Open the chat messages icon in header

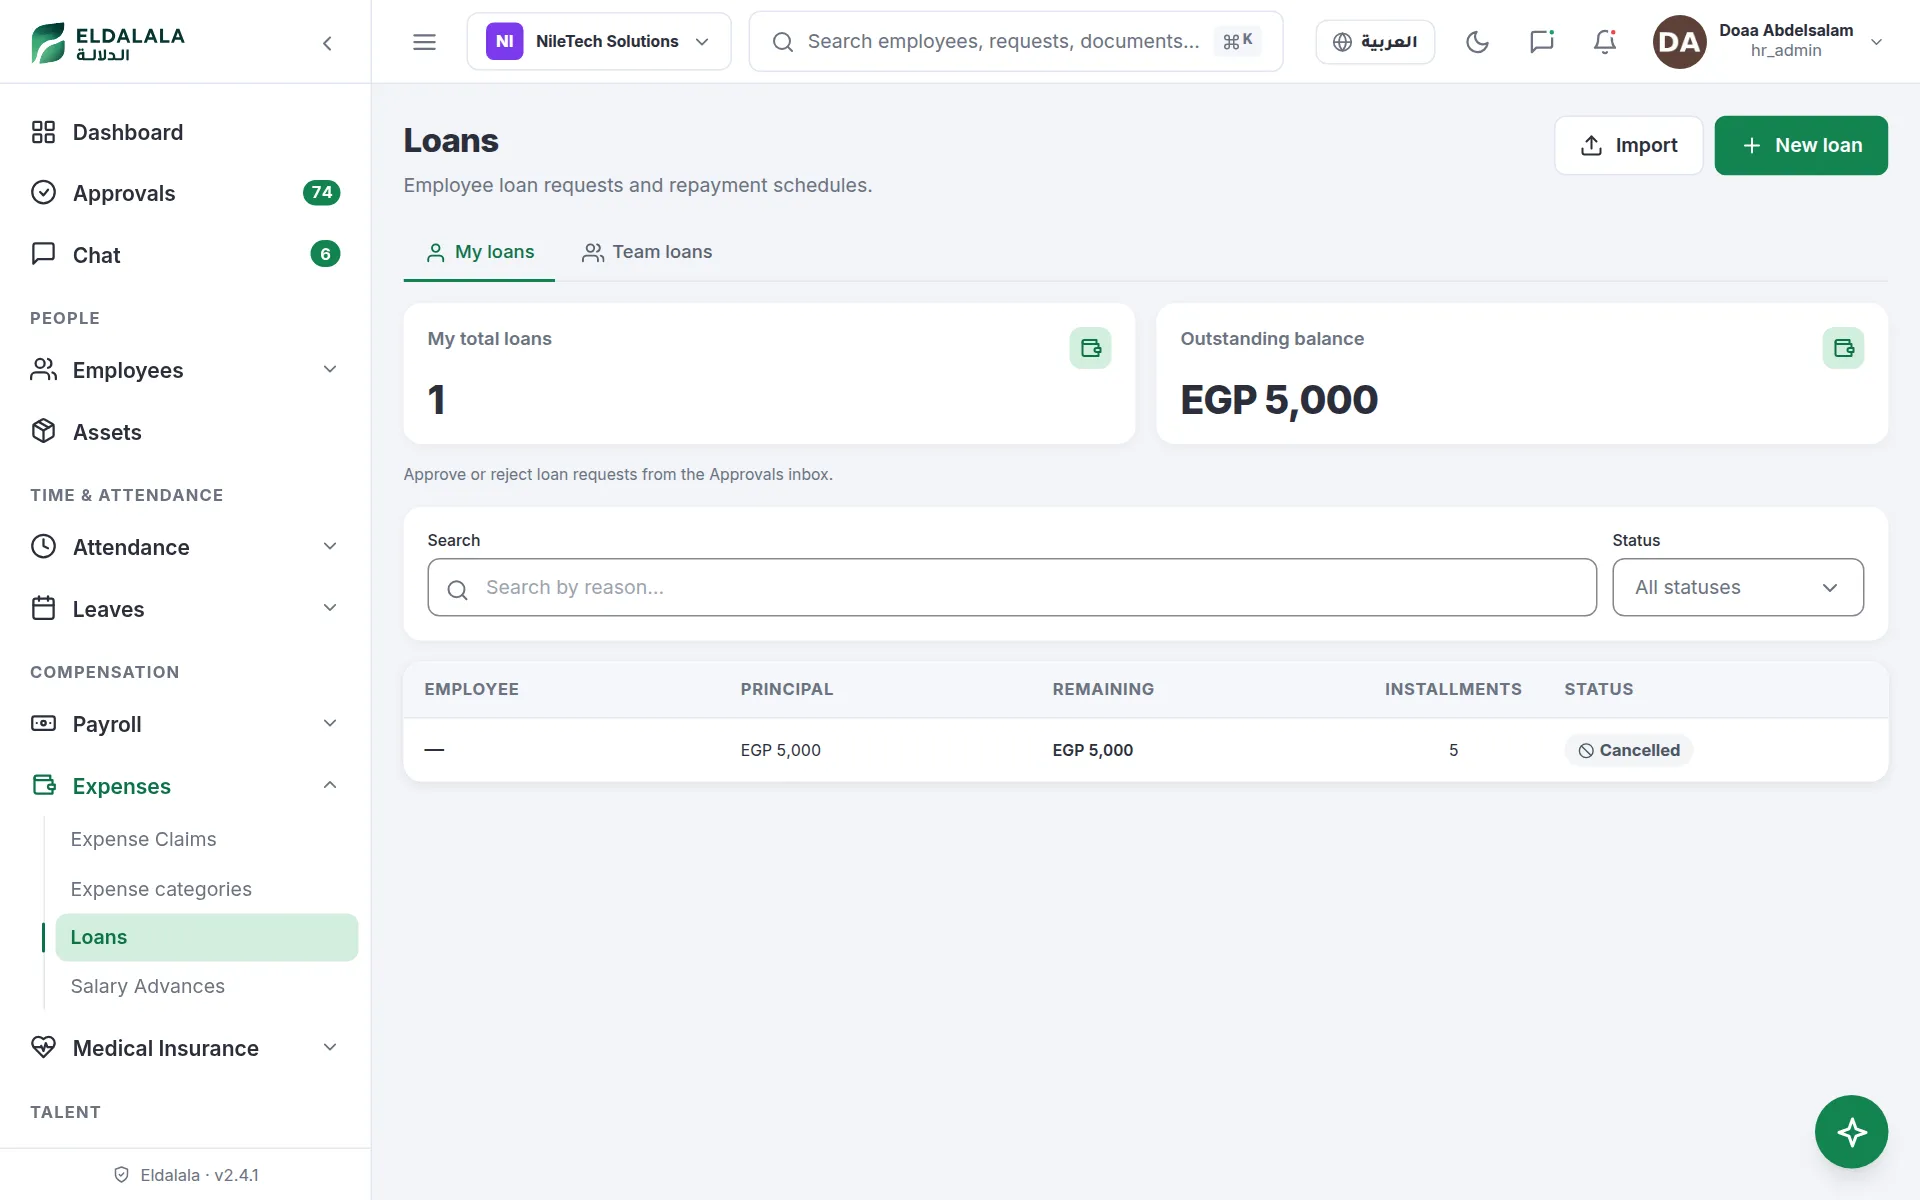point(1541,42)
